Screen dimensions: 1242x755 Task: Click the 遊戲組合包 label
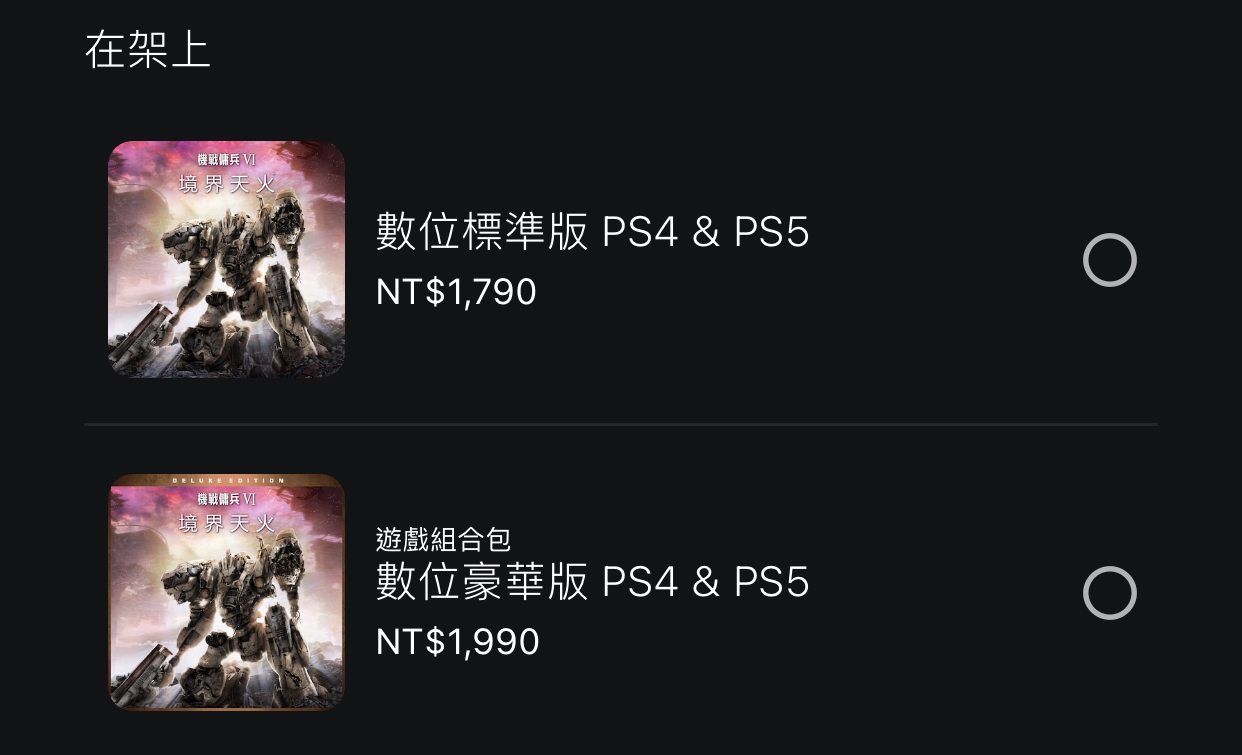click(x=444, y=540)
